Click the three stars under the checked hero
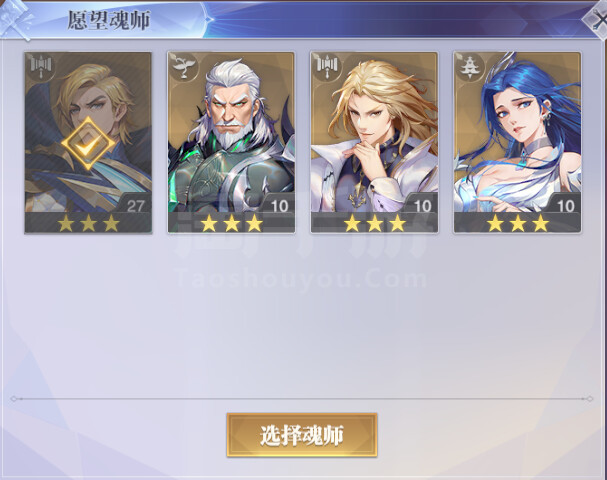This screenshot has width=607, height=480. point(88,223)
